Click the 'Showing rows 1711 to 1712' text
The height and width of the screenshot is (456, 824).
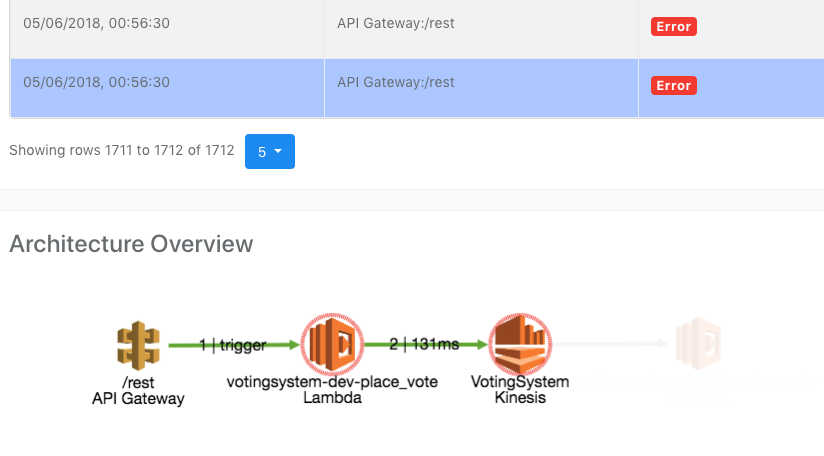(x=121, y=150)
